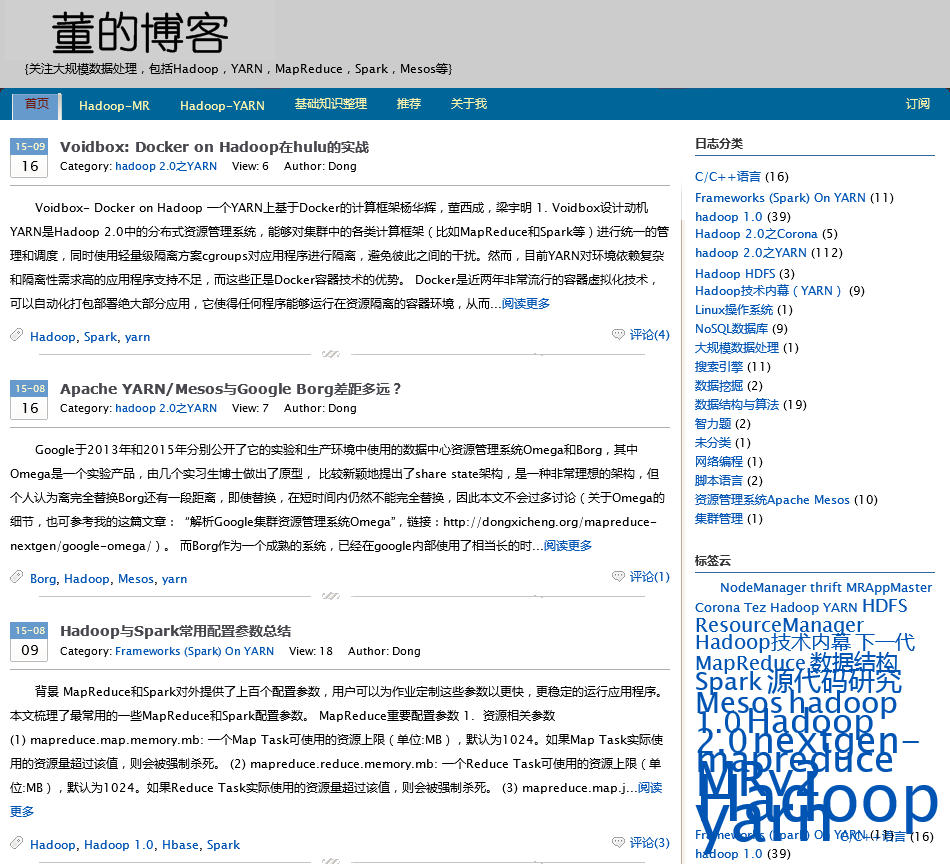The width and height of the screenshot is (950, 864).
Task: Click Frameworks (Spark) On YARN category of third post
Action: (x=194, y=651)
